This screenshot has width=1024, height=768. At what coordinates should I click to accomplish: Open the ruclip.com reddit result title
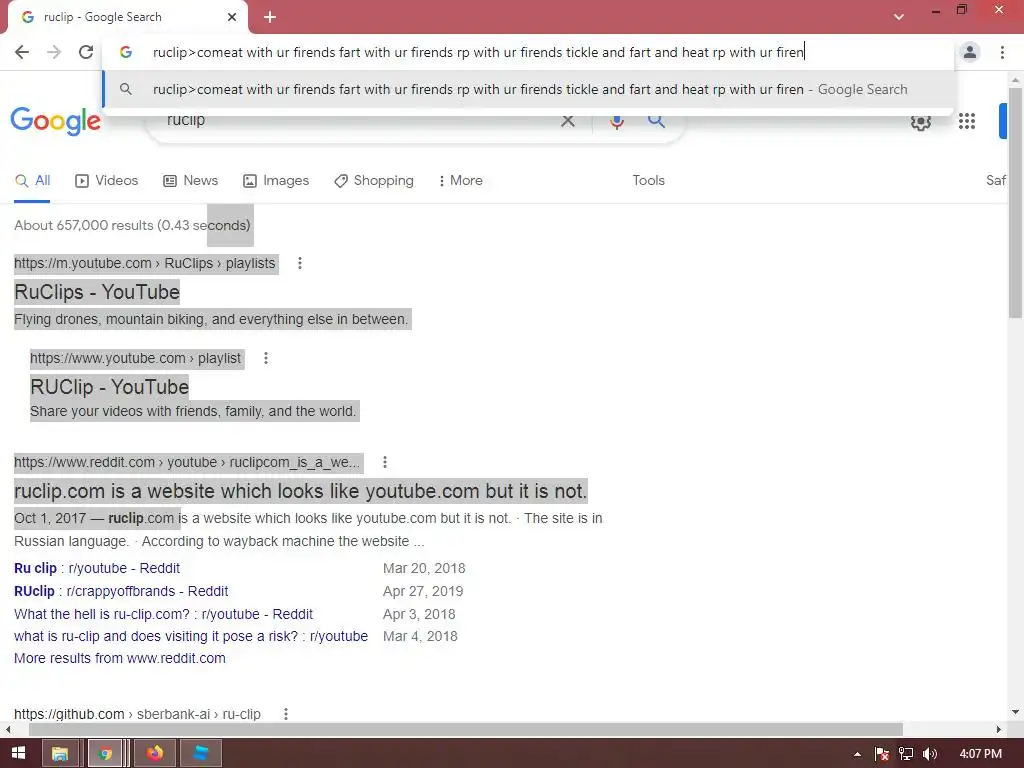300,491
